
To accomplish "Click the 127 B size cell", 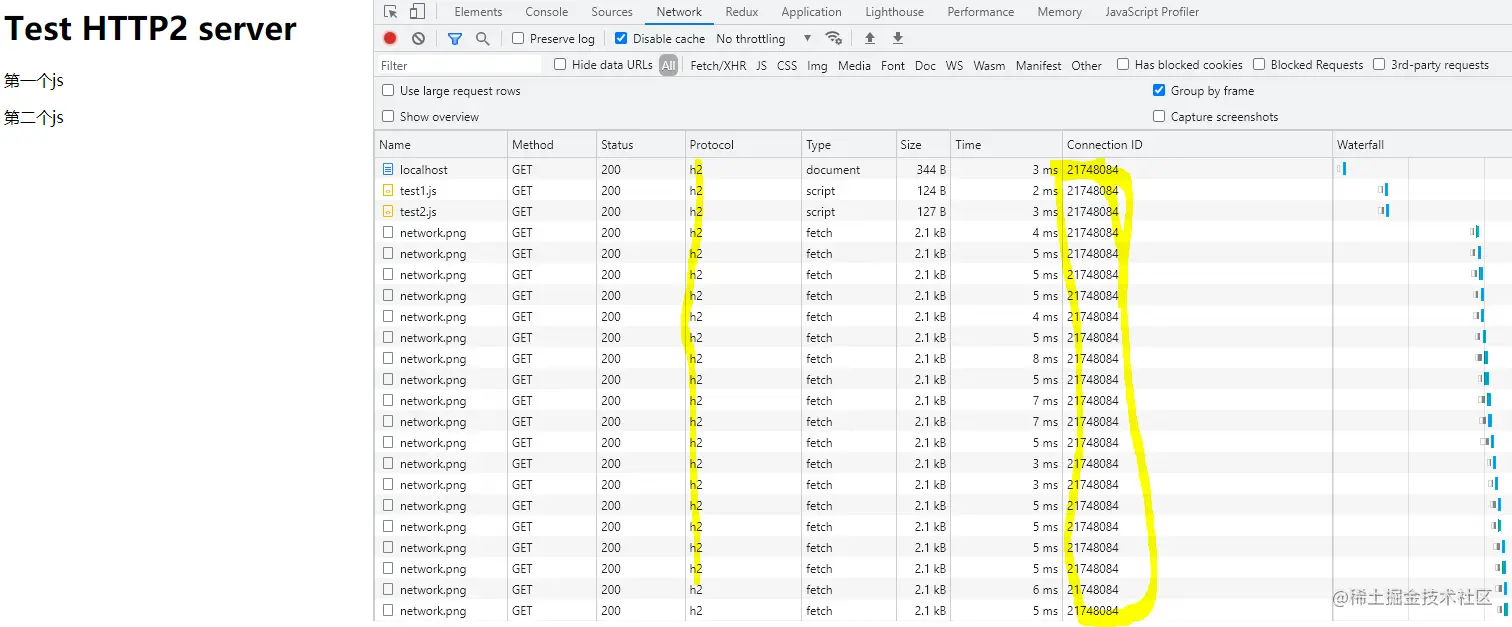I will (931, 212).
